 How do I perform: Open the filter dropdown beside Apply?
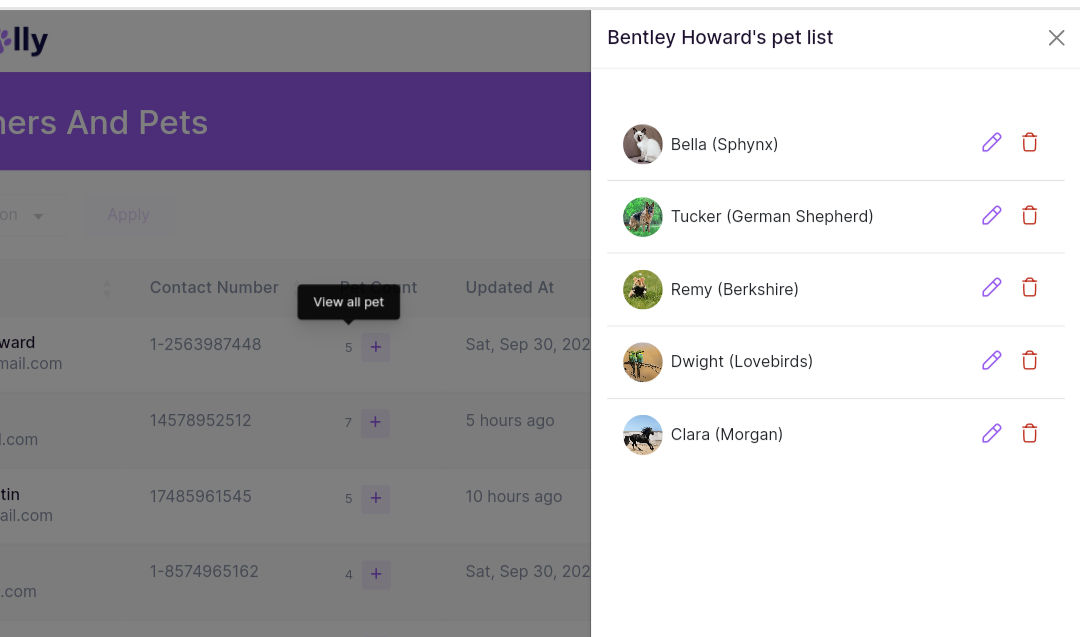(x=38, y=216)
